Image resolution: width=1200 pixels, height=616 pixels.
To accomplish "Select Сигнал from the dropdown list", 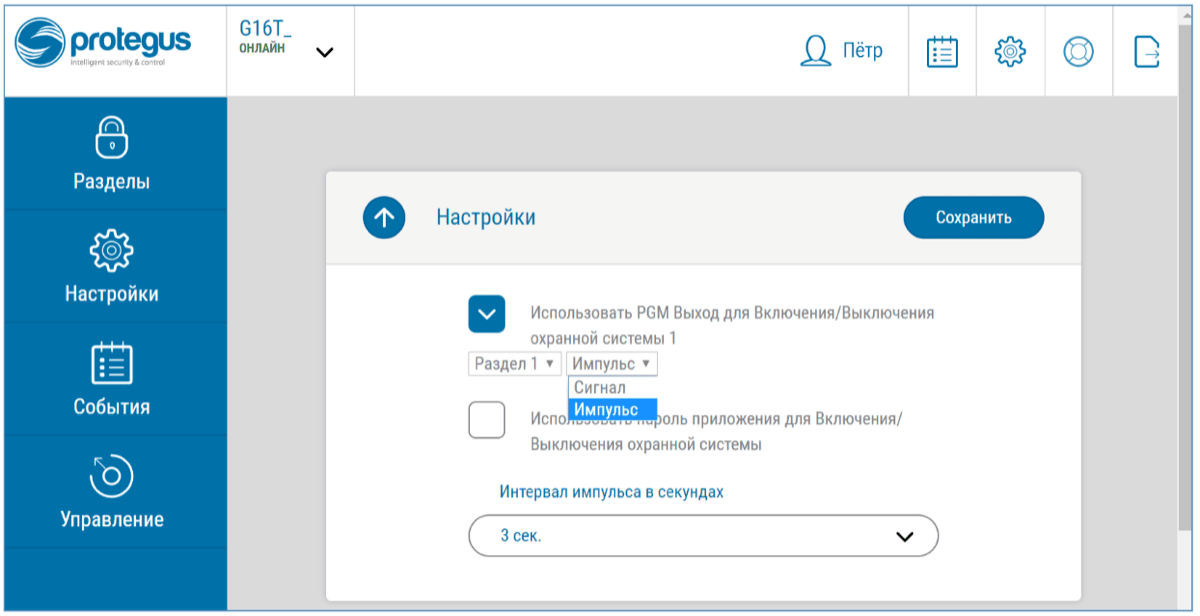I will 600,388.
